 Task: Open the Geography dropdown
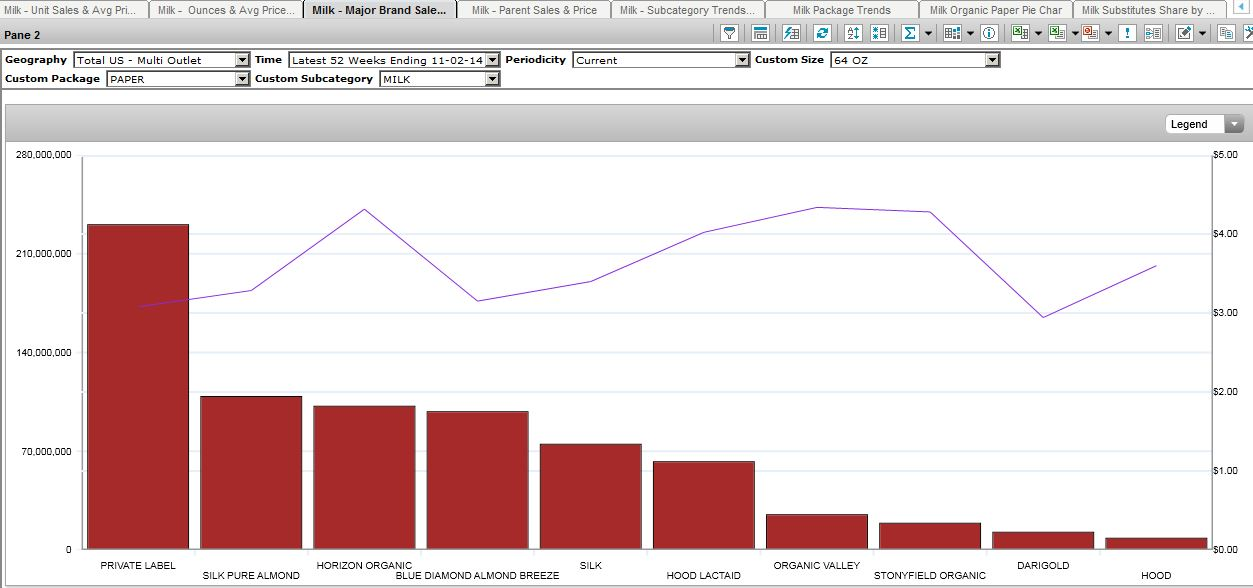click(242, 60)
